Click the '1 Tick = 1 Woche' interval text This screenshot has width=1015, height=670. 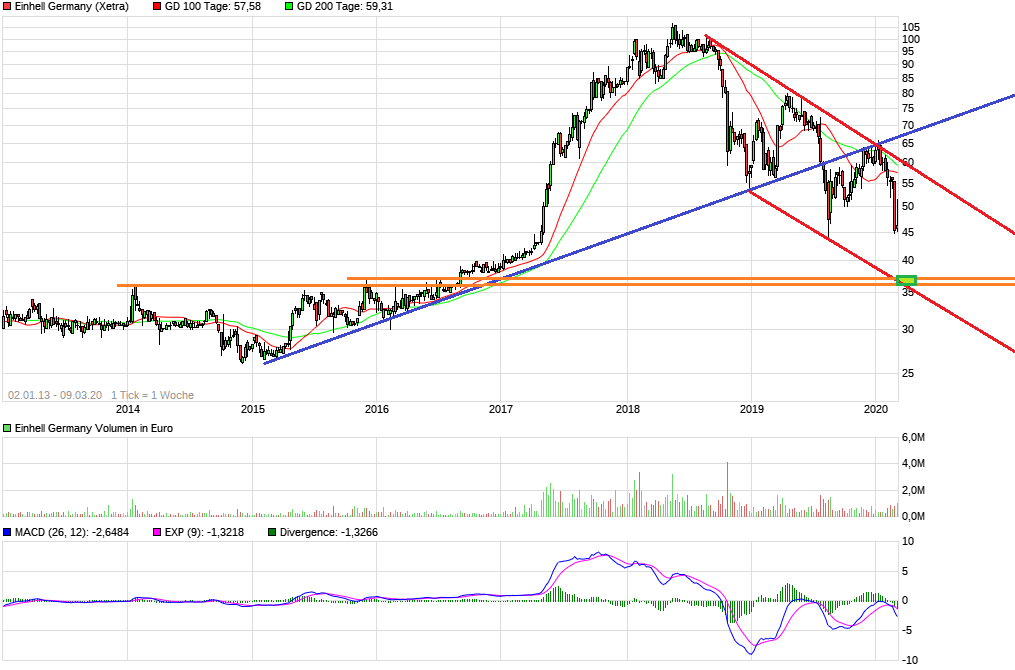pos(152,395)
